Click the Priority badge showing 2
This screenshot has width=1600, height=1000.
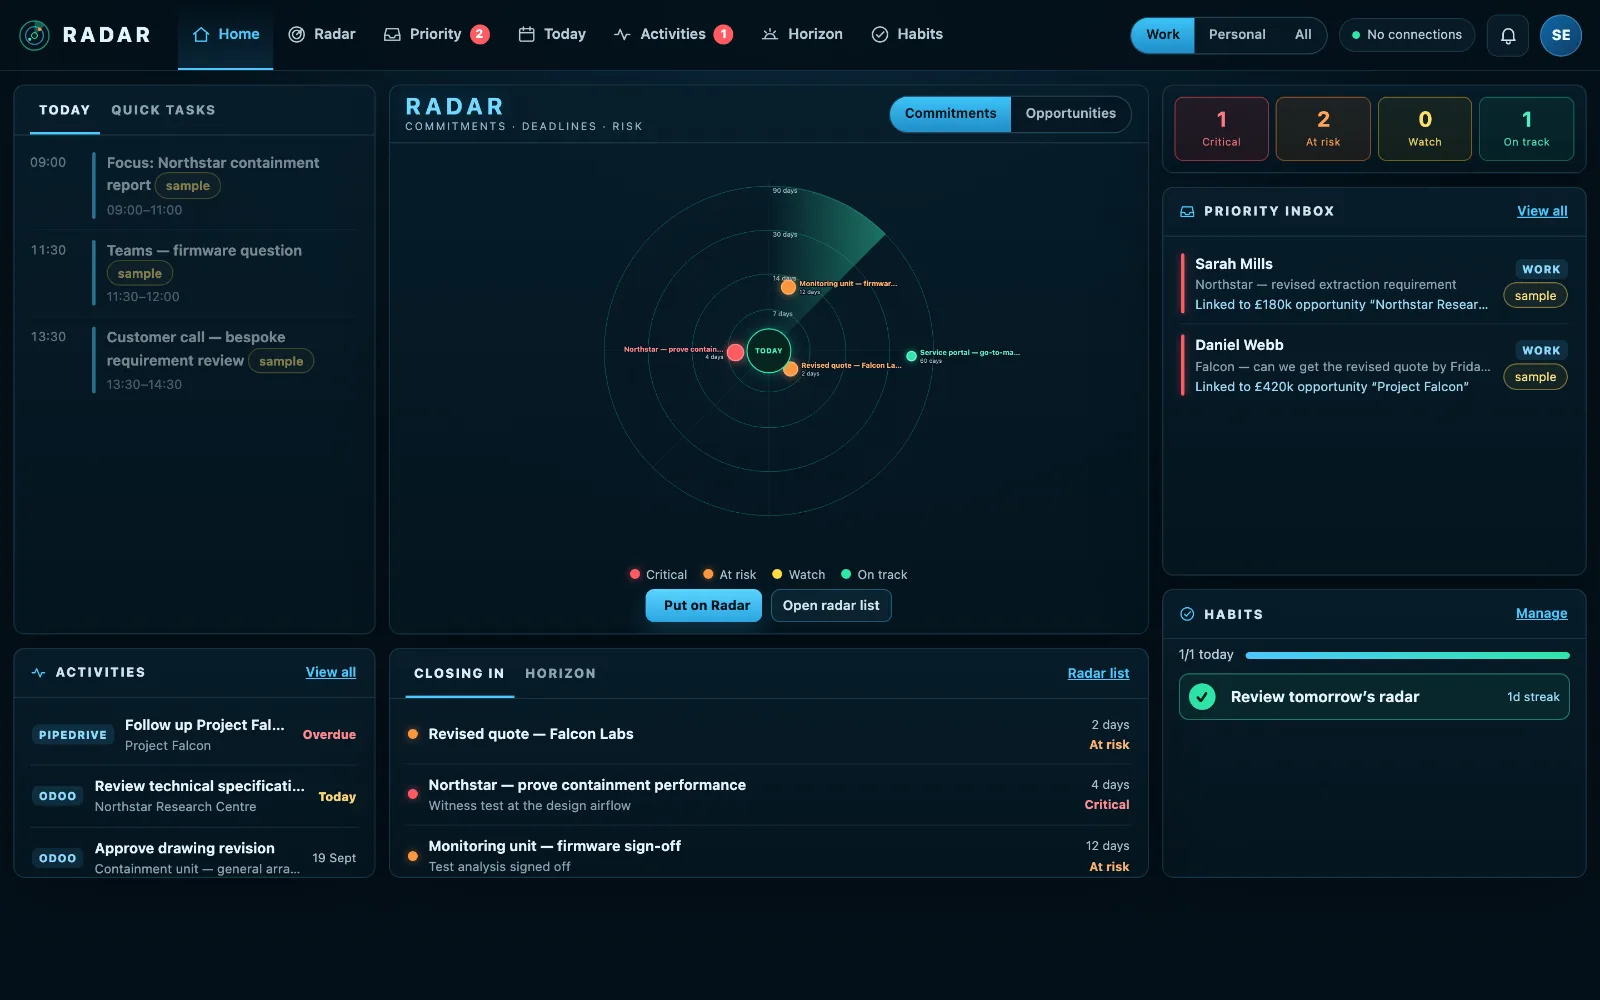(480, 34)
